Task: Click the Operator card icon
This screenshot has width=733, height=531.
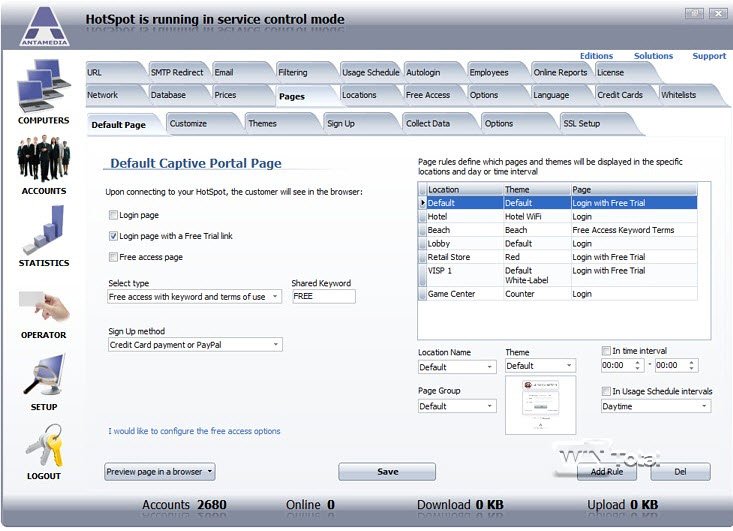Action: point(43,304)
